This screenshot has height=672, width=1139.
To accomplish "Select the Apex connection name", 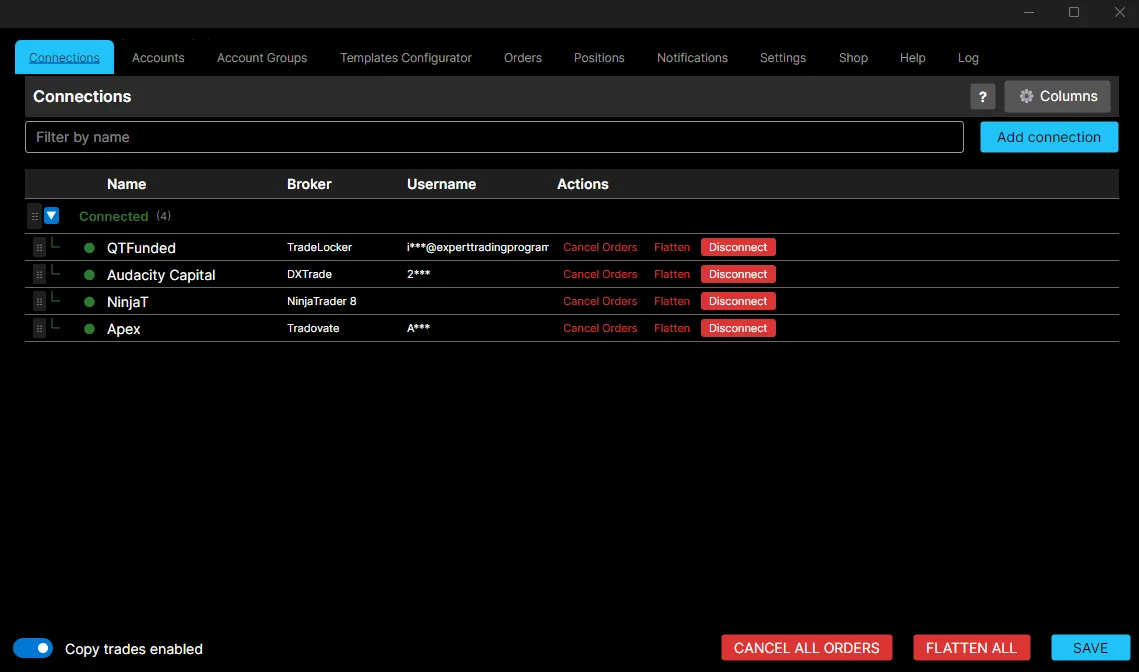I will tap(123, 328).
